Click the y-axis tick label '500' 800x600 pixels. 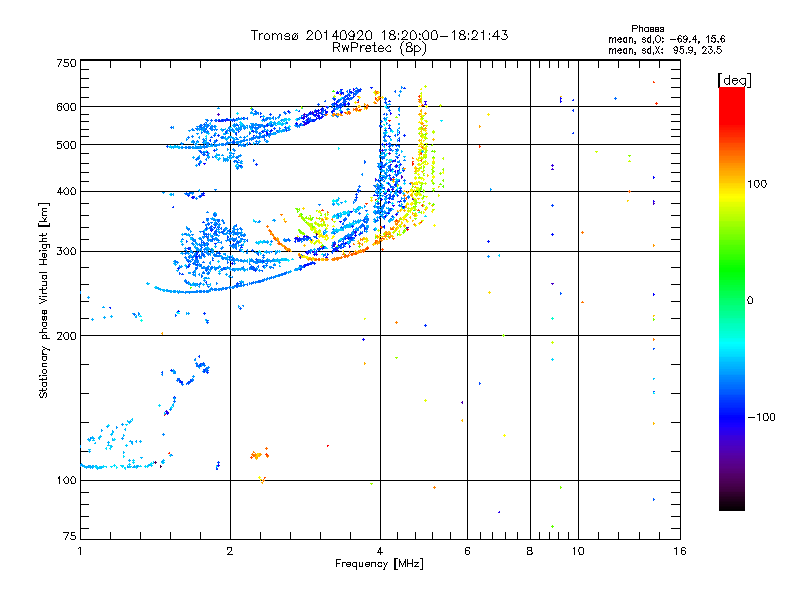coord(66,145)
